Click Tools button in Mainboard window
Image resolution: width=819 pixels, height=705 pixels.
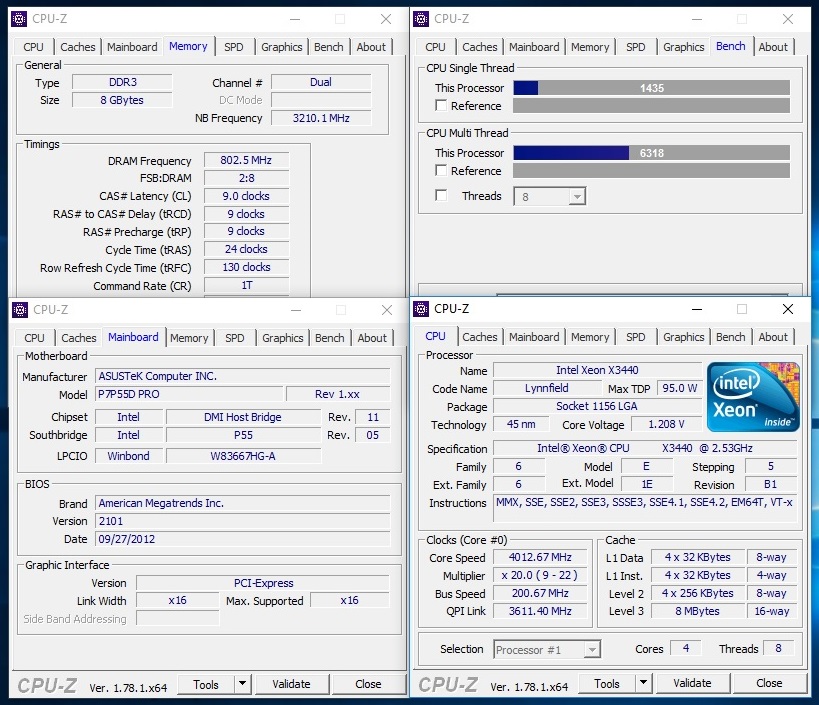click(206, 684)
